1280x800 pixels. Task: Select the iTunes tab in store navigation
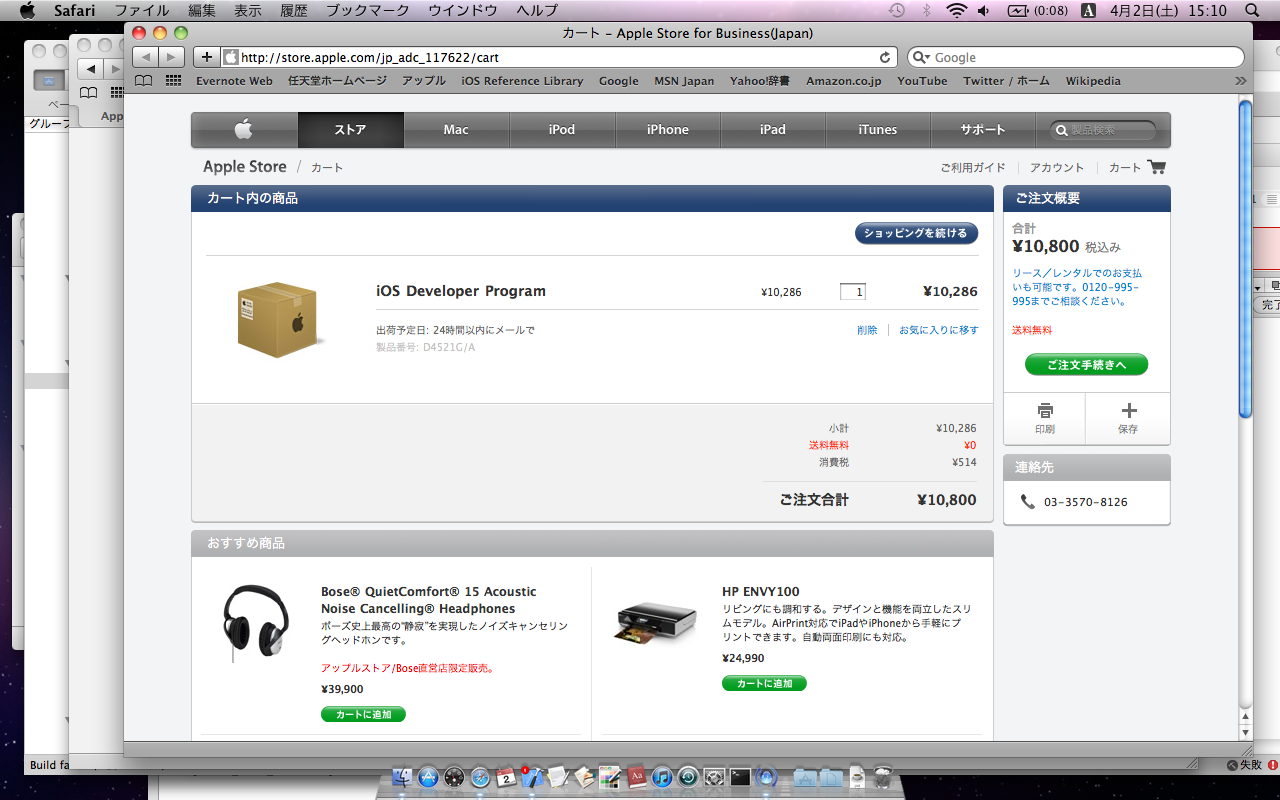click(878, 130)
